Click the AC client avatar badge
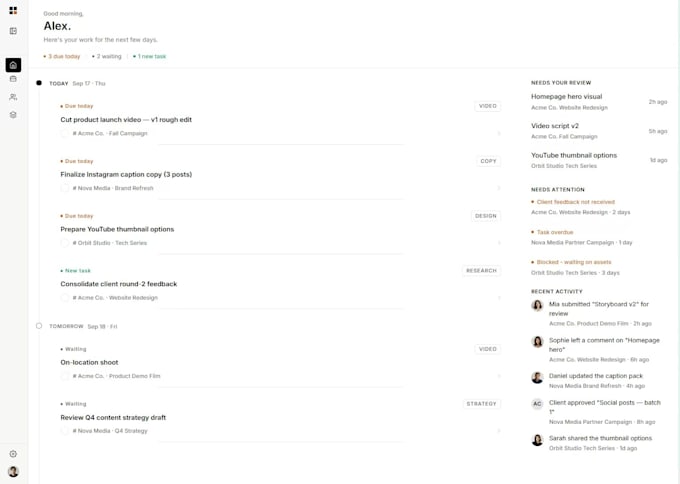This screenshot has width=680, height=484. [x=537, y=404]
